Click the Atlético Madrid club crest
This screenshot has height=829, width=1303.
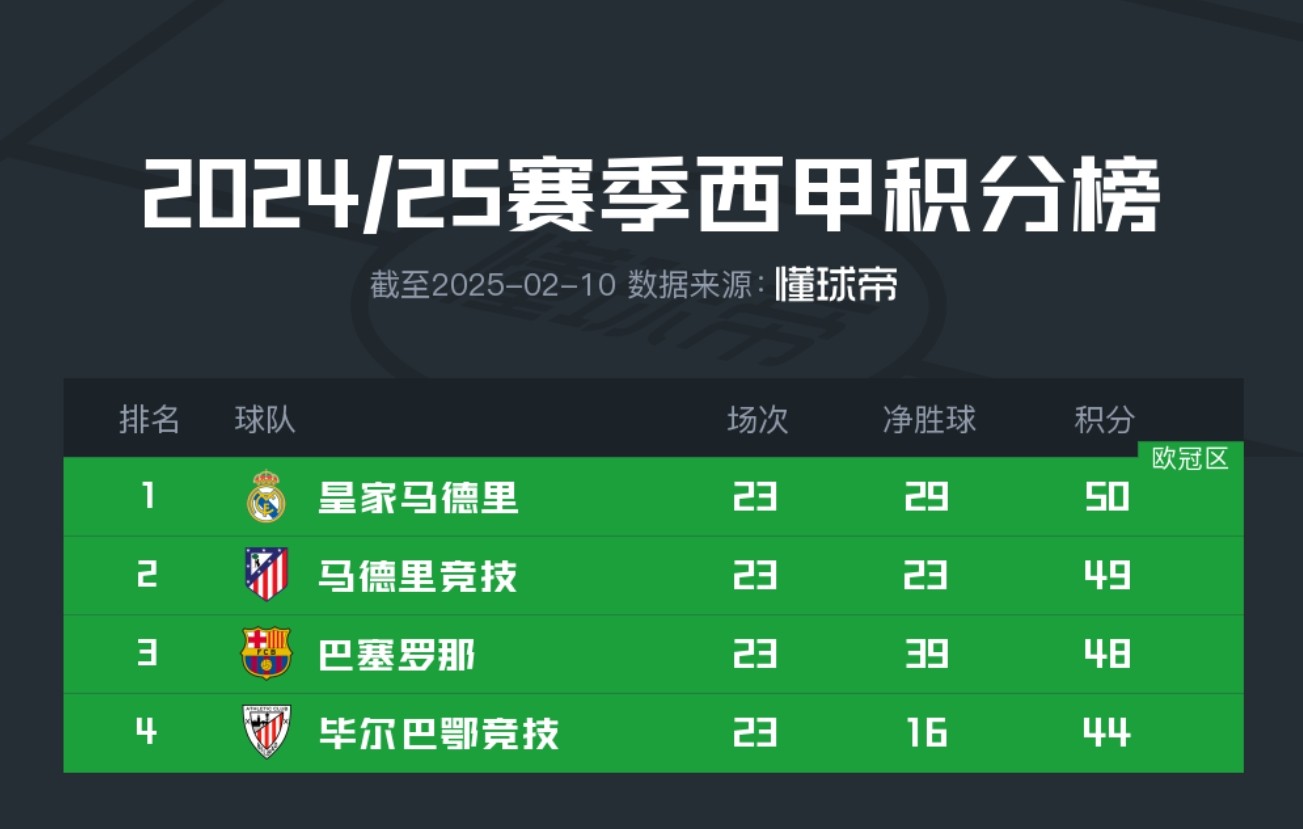[x=266, y=574]
